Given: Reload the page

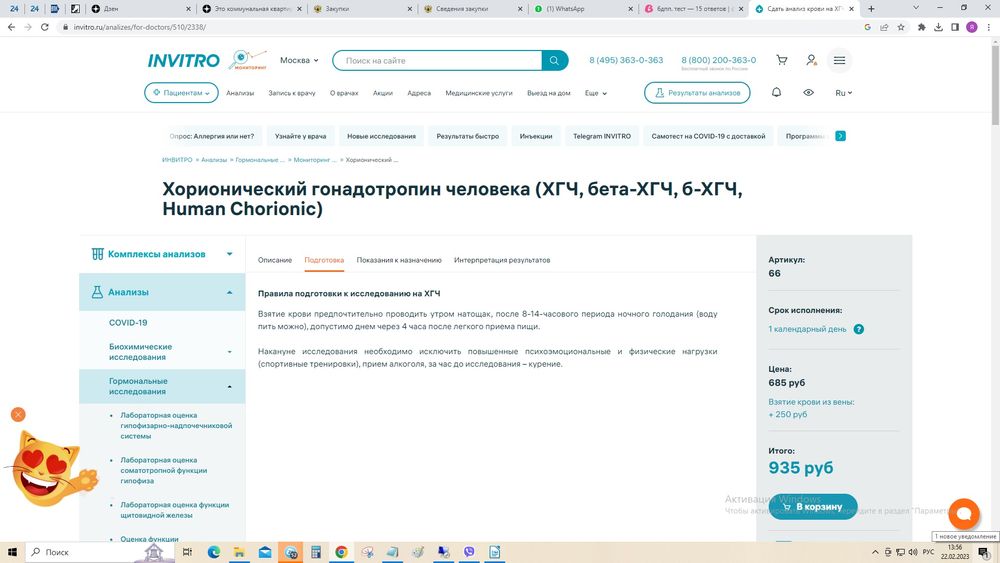Looking at the screenshot, I should pos(45,27).
